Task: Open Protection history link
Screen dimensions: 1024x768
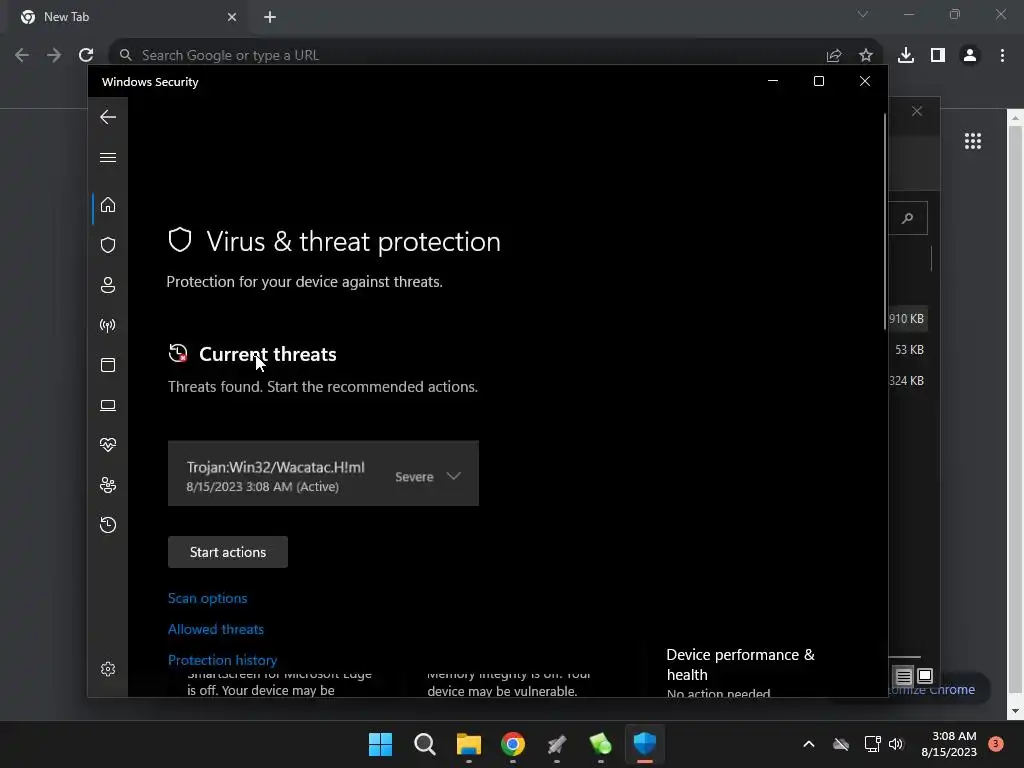Action: pyautogui.click(x=222, y=660)
